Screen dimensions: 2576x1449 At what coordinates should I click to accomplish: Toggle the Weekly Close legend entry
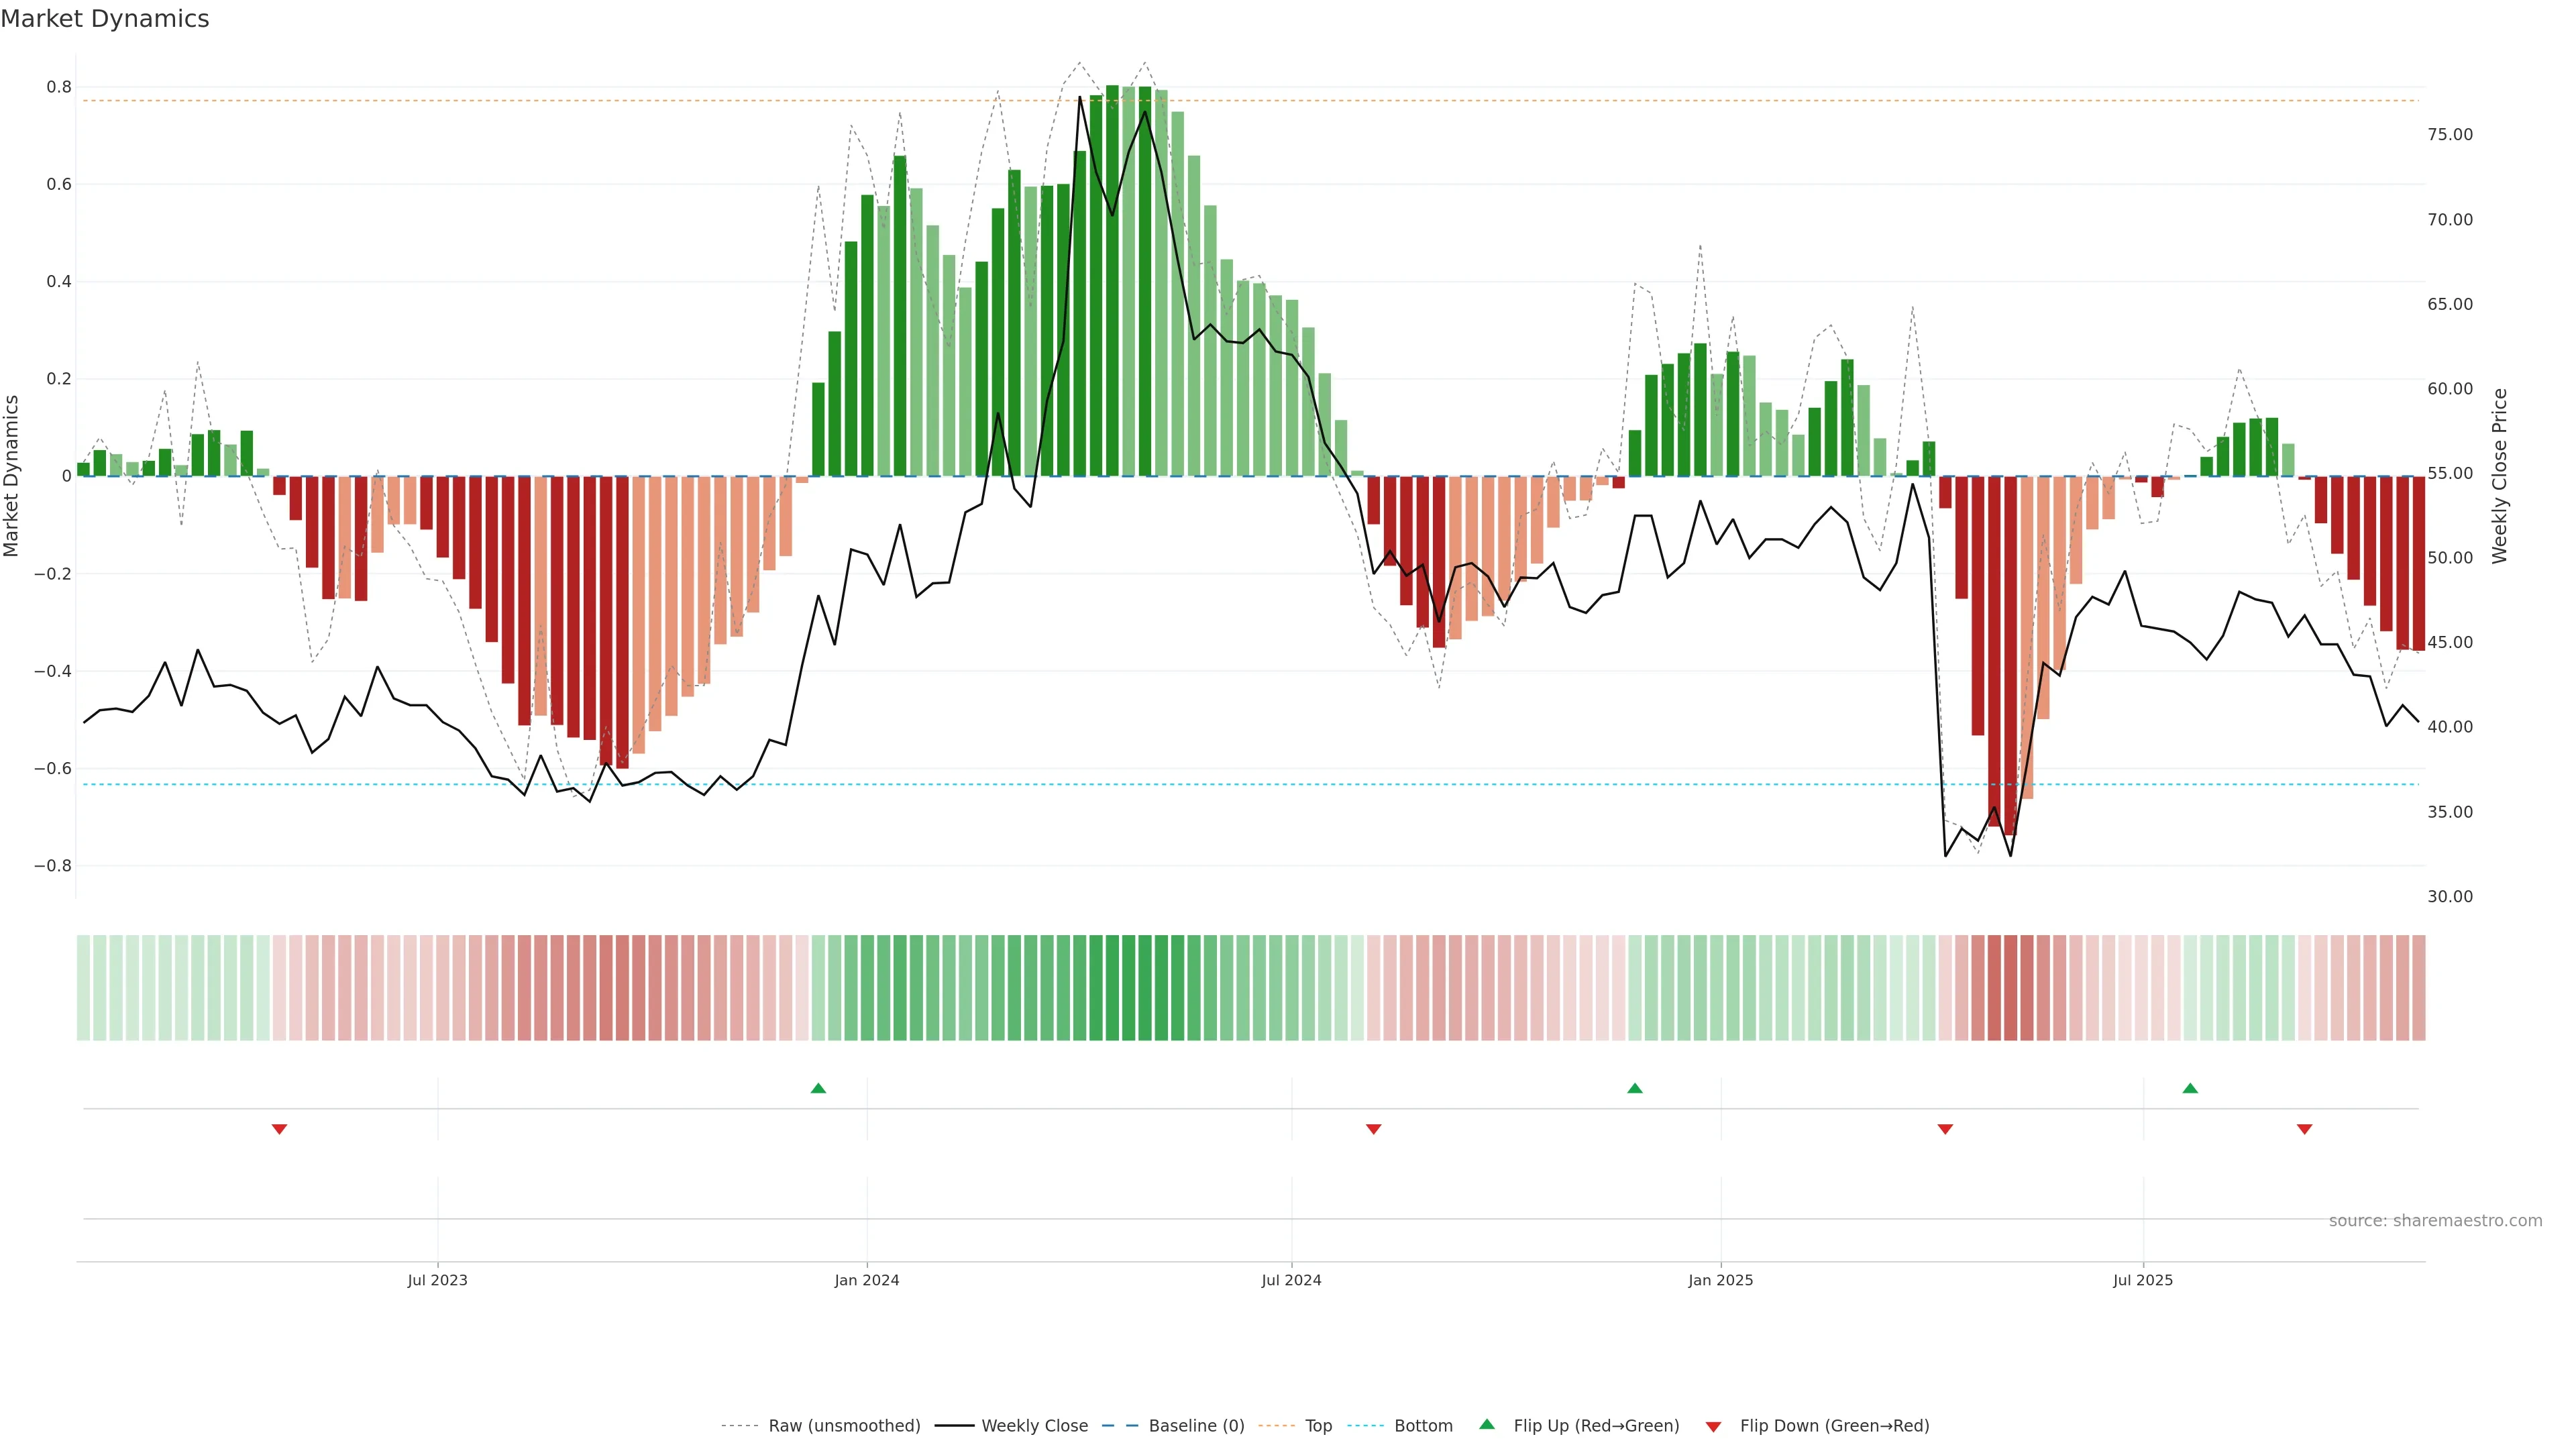tap(1034, 1426)
